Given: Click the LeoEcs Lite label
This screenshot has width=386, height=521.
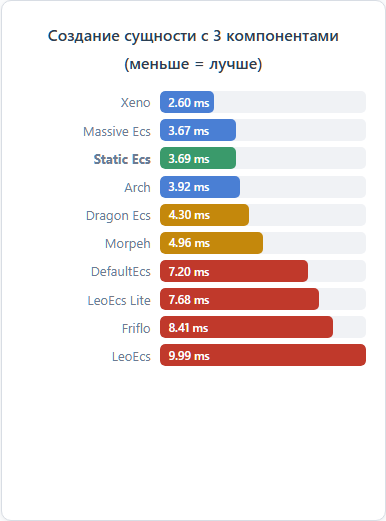Looking at the screenshot, I should pos(119,300).
